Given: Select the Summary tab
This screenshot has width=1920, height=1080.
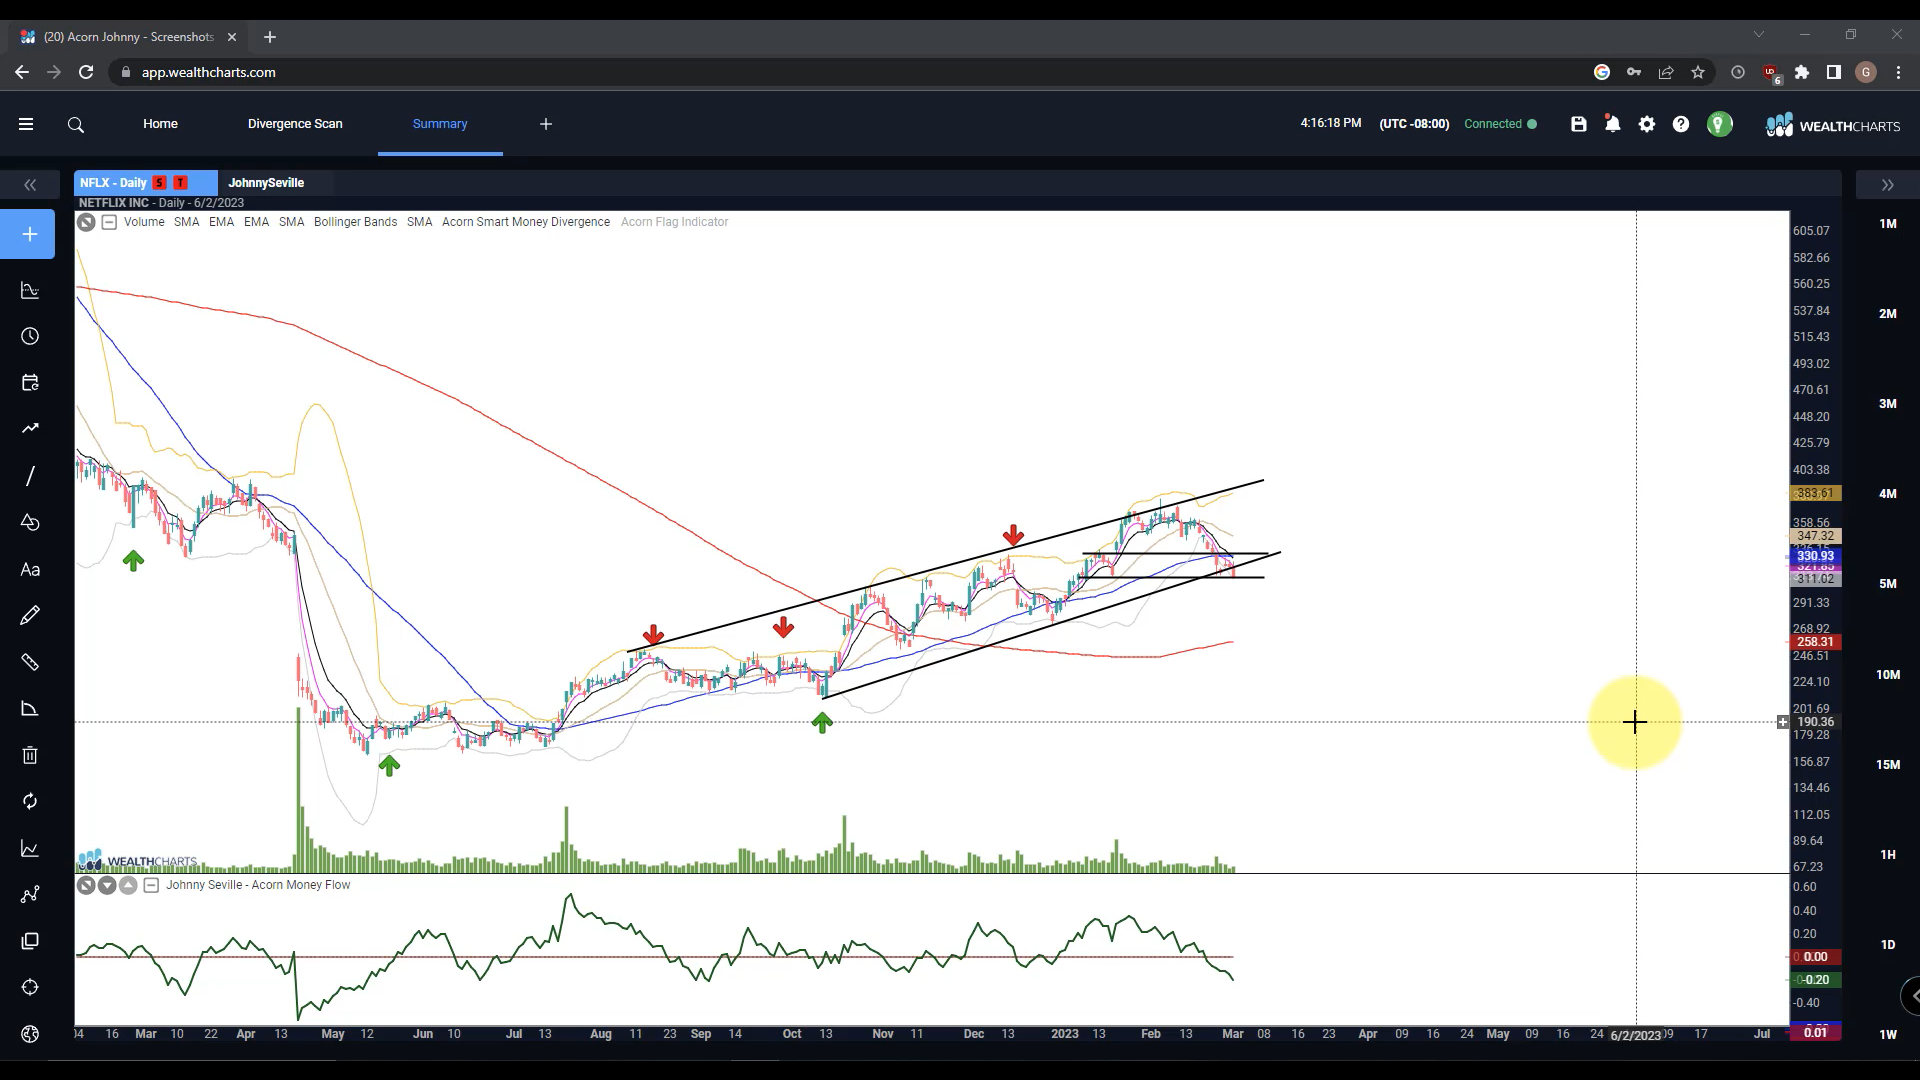Looking at the screenshot, I should tap(440, 124).
